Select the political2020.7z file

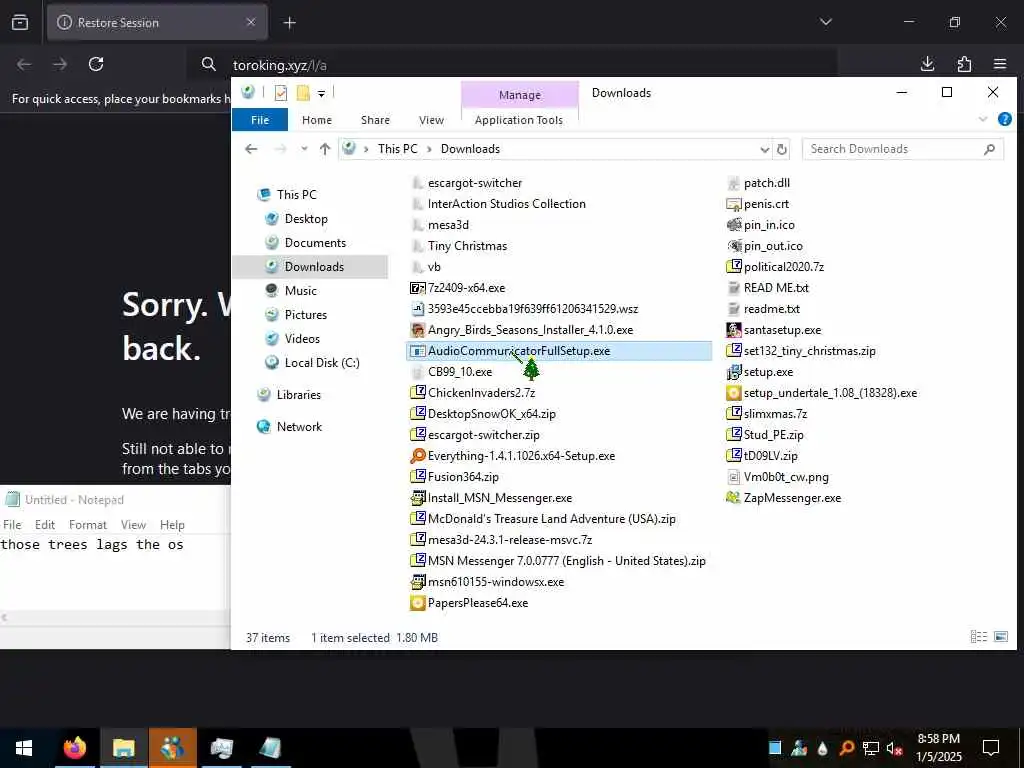[x=783, y=266]
